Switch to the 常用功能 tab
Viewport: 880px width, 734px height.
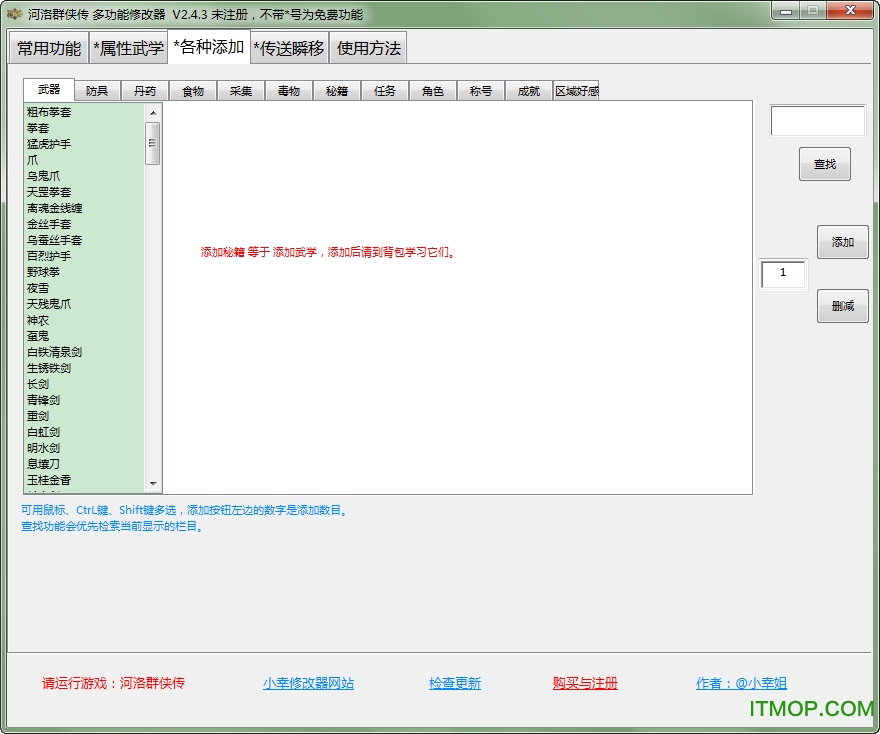tap(49, 48)
